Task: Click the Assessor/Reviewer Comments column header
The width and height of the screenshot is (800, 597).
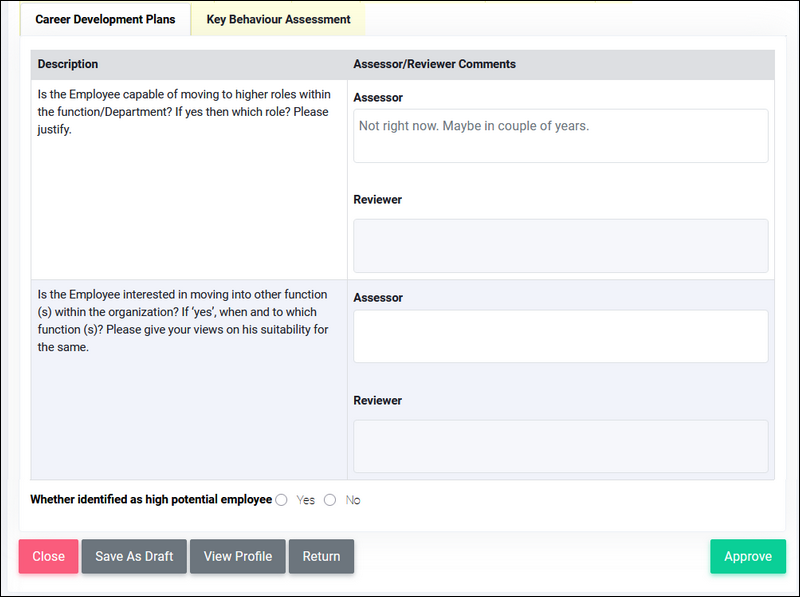Action: pos(434,64)
